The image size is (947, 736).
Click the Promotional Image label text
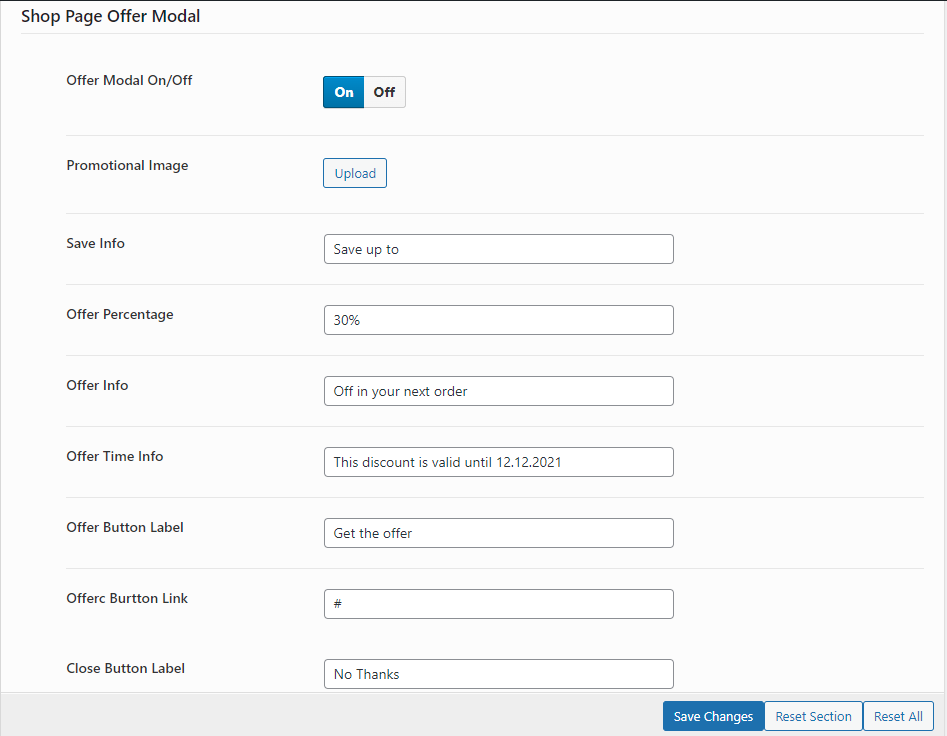tap(127, 165)
